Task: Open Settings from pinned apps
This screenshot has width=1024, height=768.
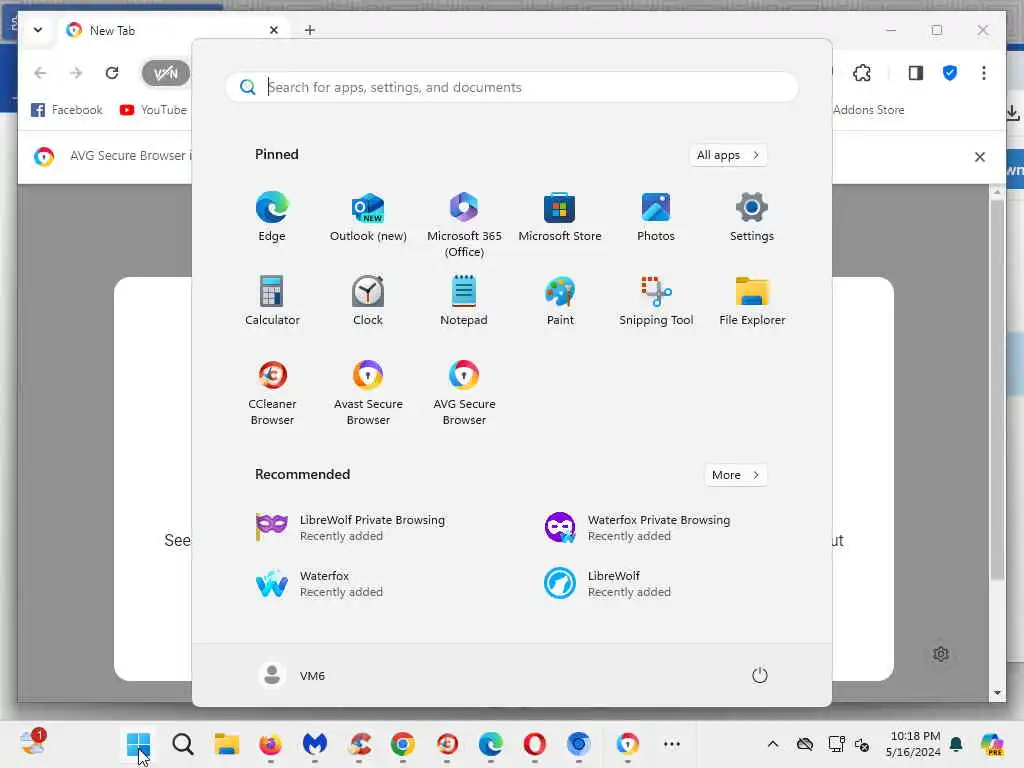Action: [x=752, y=217]
